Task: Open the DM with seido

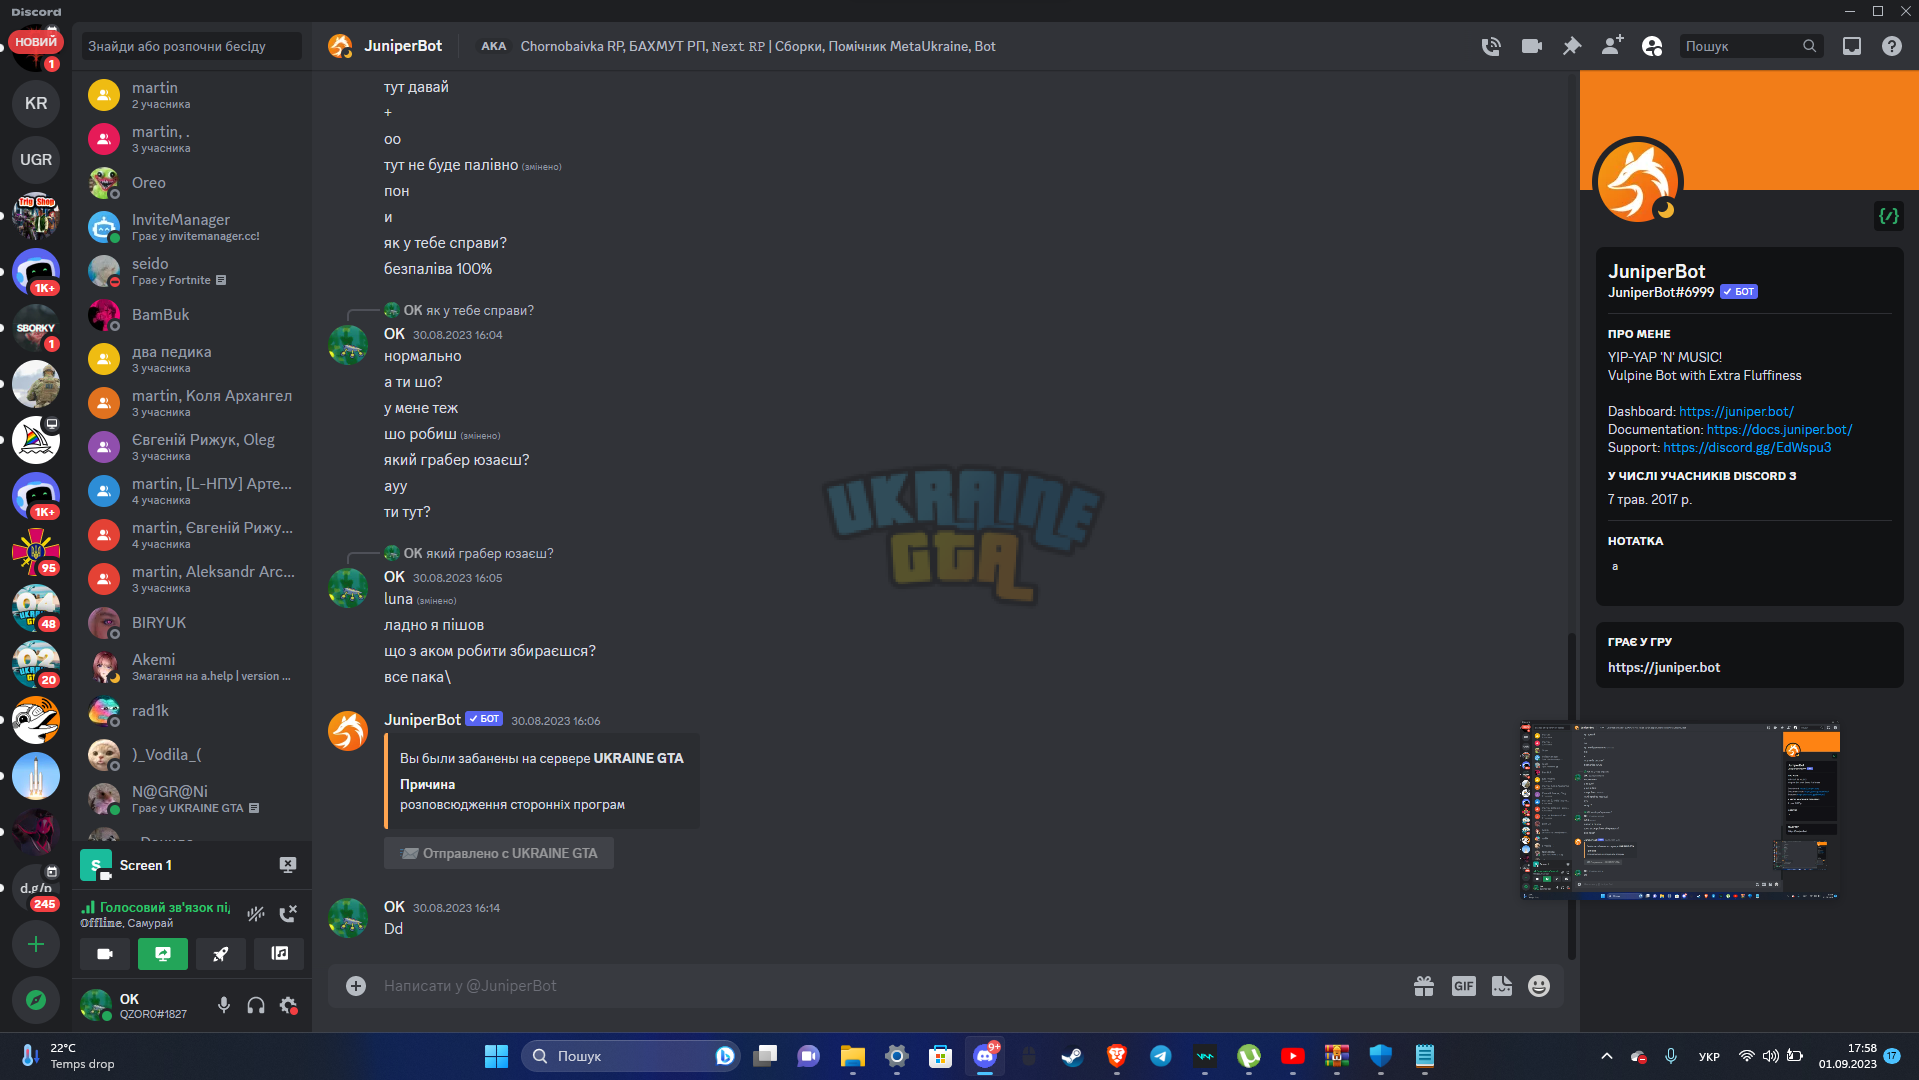Action: [191, 271]
